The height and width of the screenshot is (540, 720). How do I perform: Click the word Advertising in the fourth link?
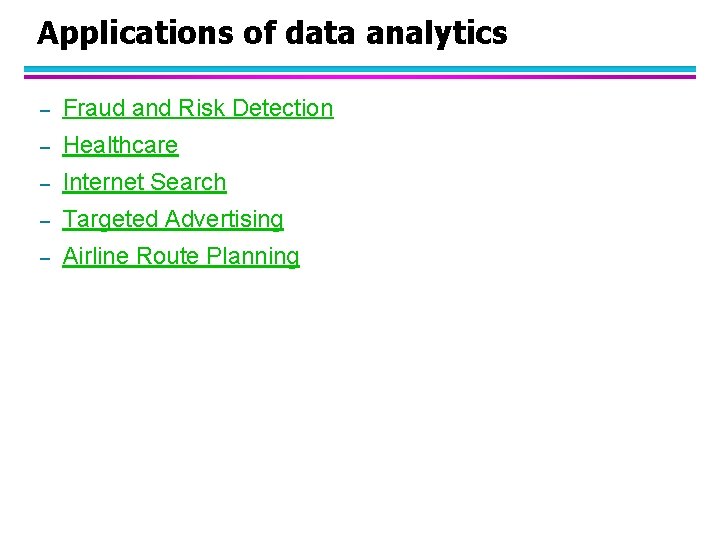pyautogui.click(x=225, y=219)
